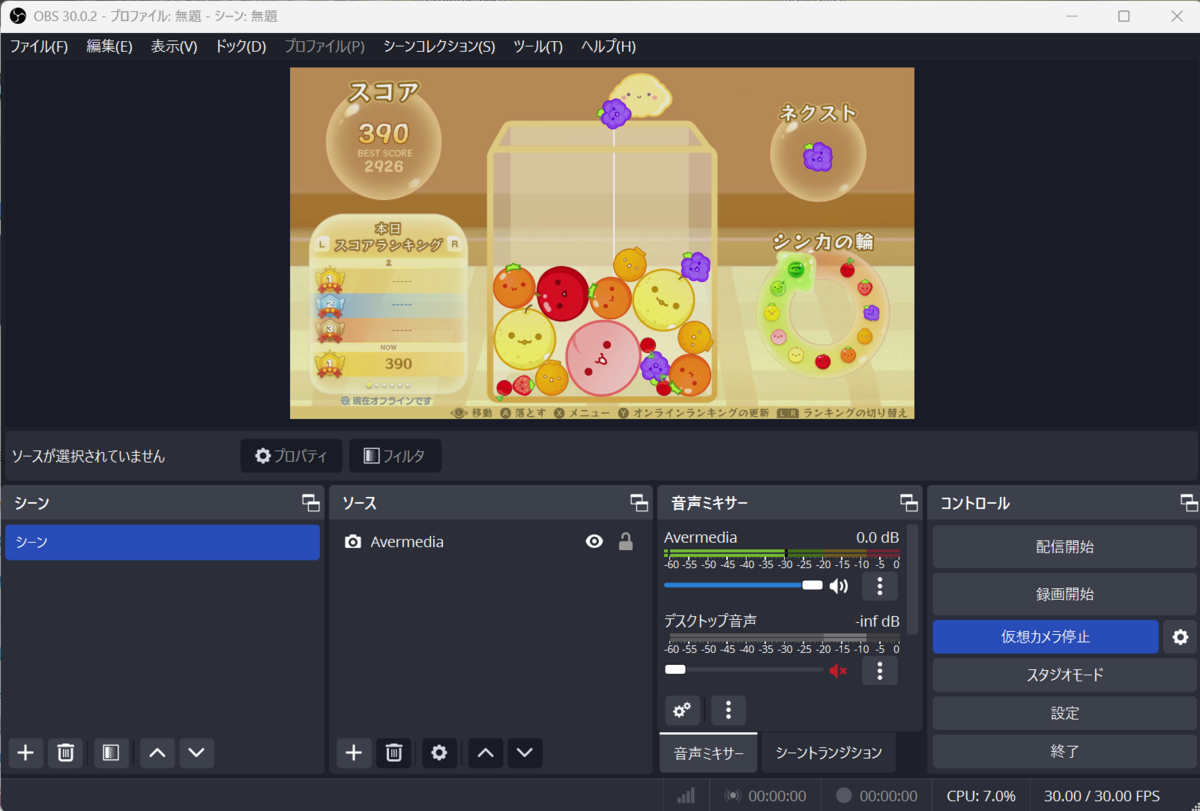Hide the Avermedia source with eye icon

pyautogui.click(x=594, y=542)
